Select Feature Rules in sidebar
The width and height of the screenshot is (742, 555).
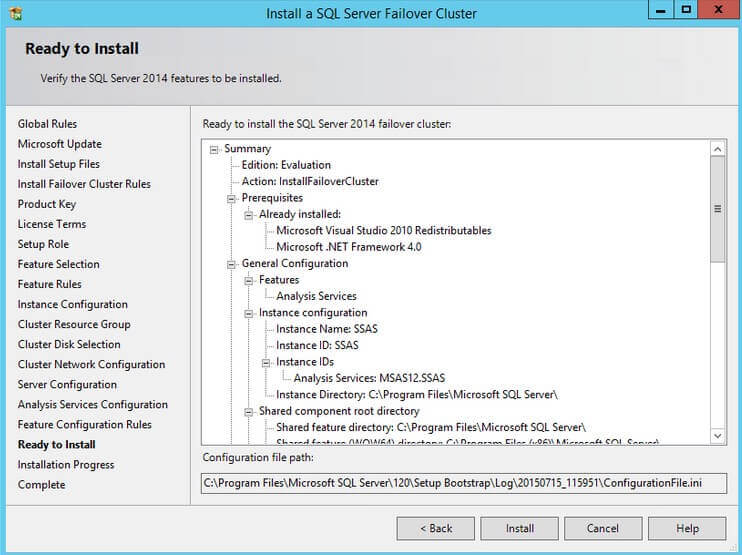[50, 284]
